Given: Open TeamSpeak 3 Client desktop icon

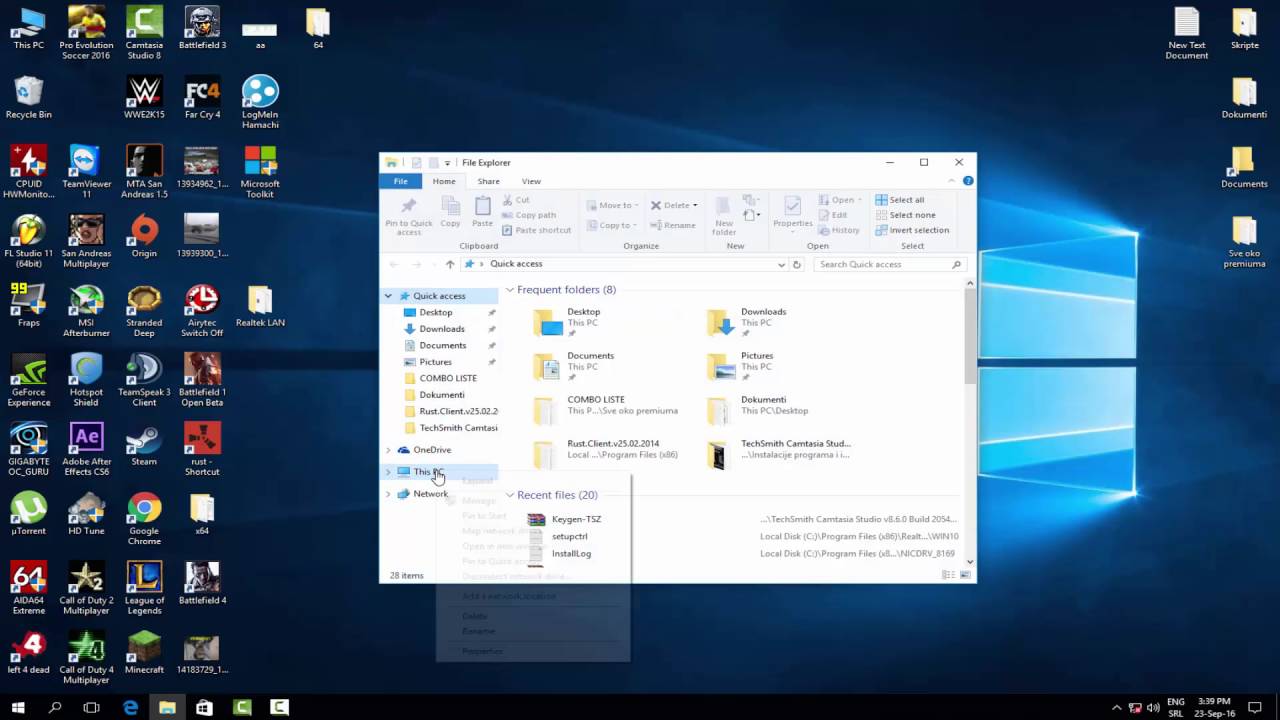Looking at the screenshot, I should [x=144, y=380].
